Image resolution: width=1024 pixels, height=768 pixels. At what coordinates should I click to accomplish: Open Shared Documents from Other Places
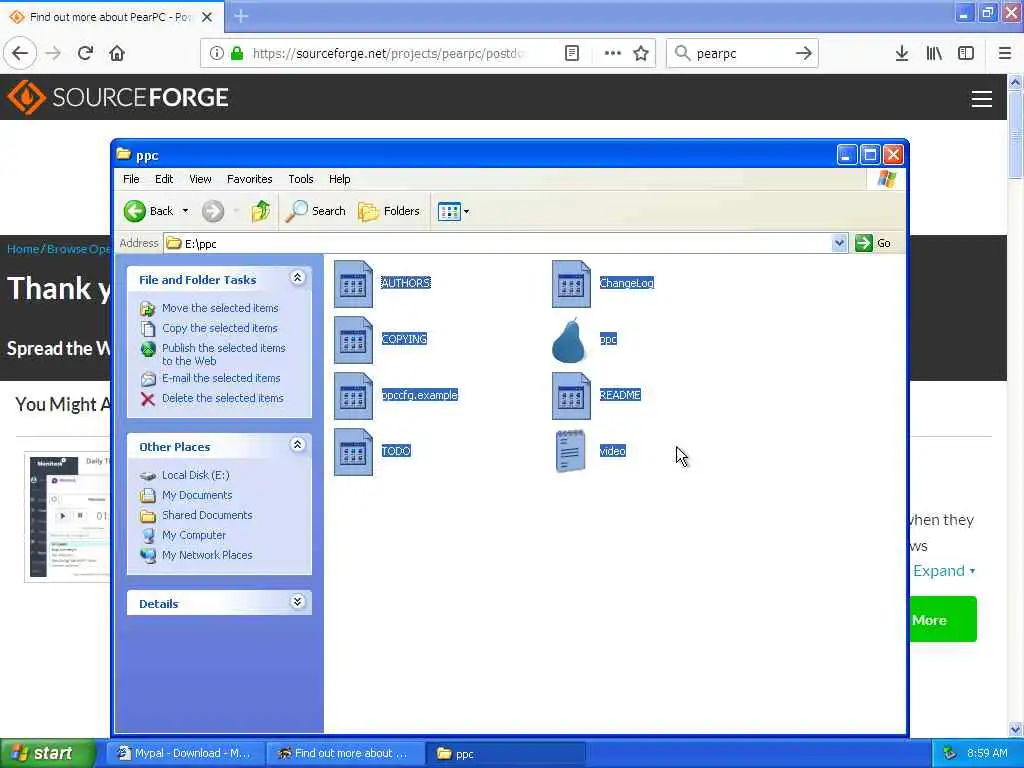tap(207, 515)
